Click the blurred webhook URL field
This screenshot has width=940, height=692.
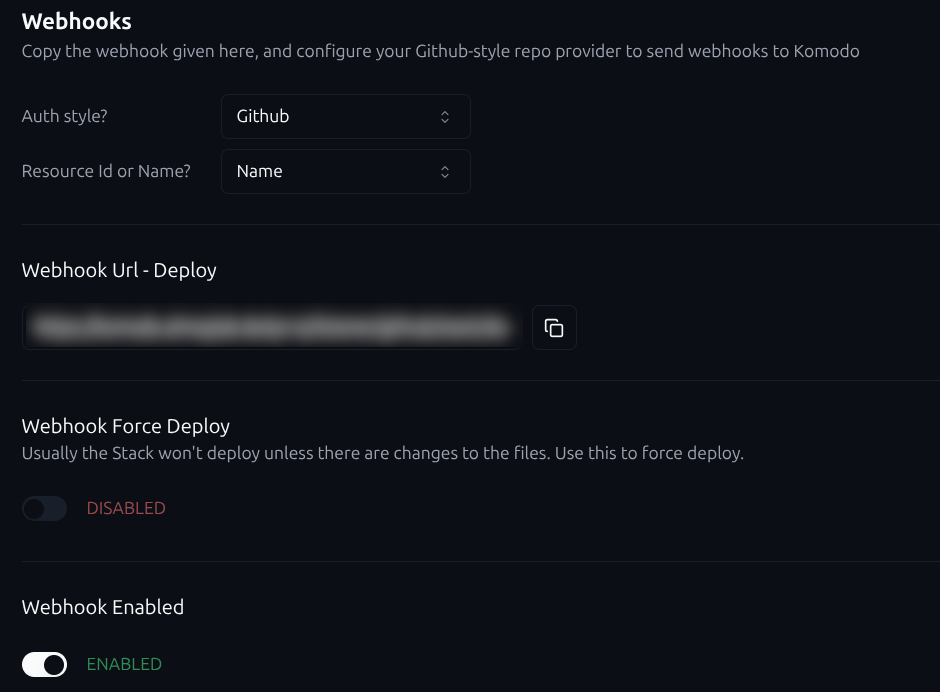(x=271, y=328)
